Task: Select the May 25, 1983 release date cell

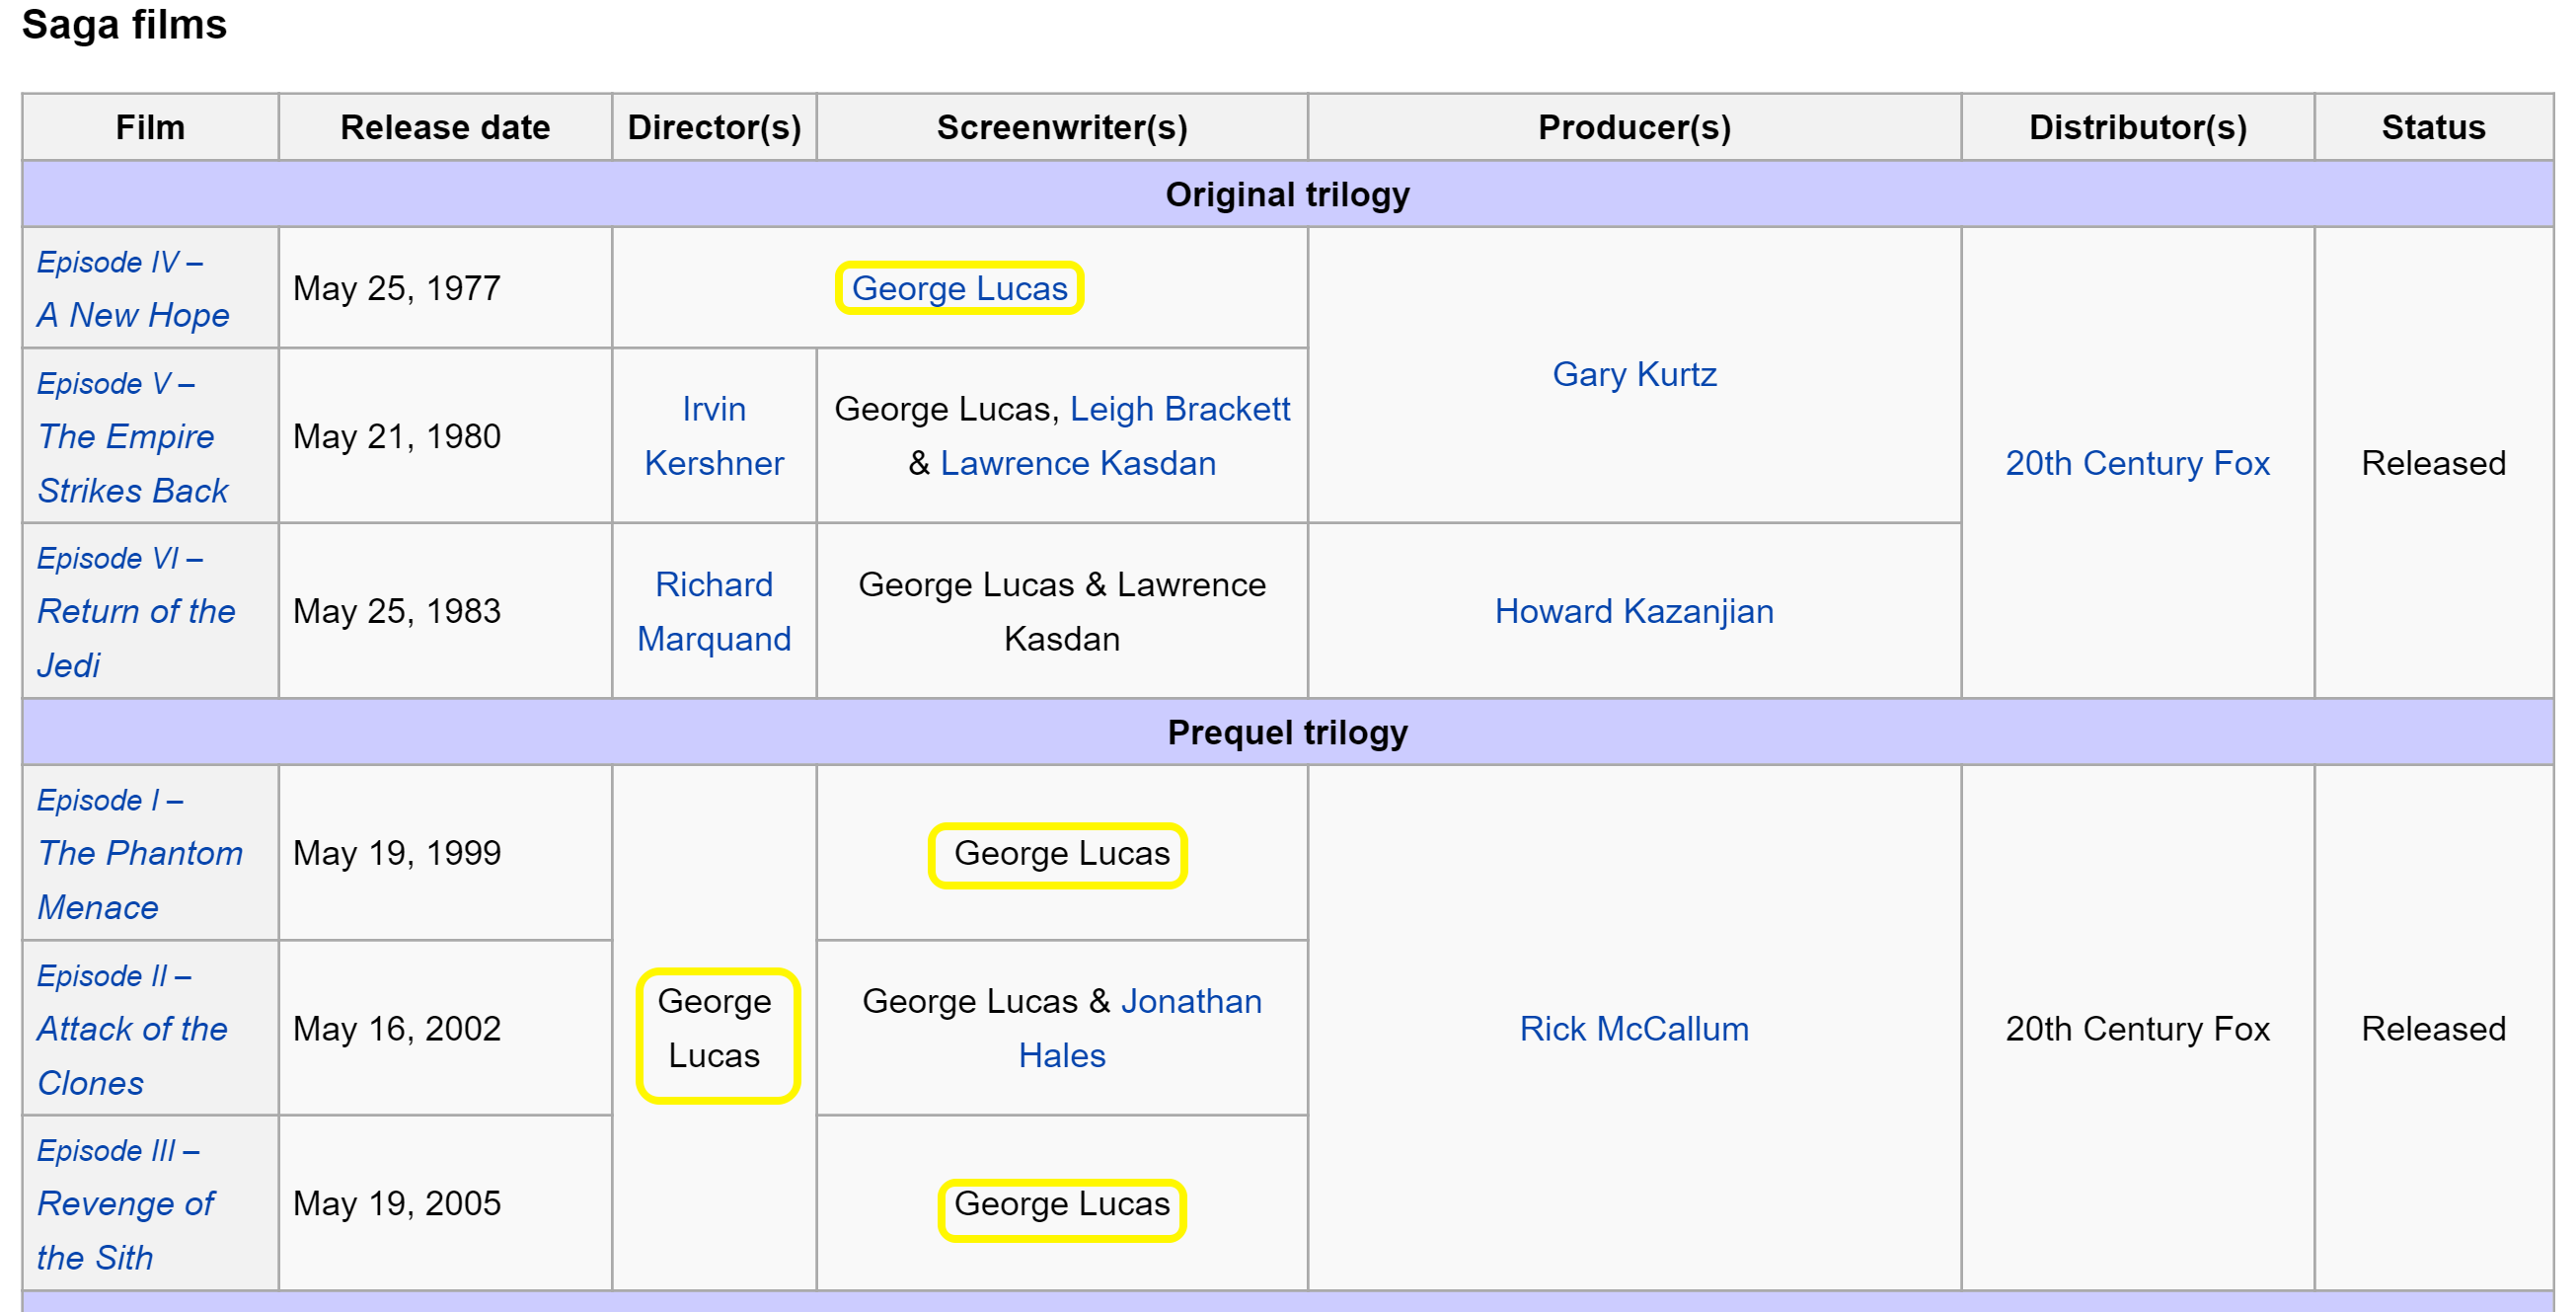Action: click(445, 611)
